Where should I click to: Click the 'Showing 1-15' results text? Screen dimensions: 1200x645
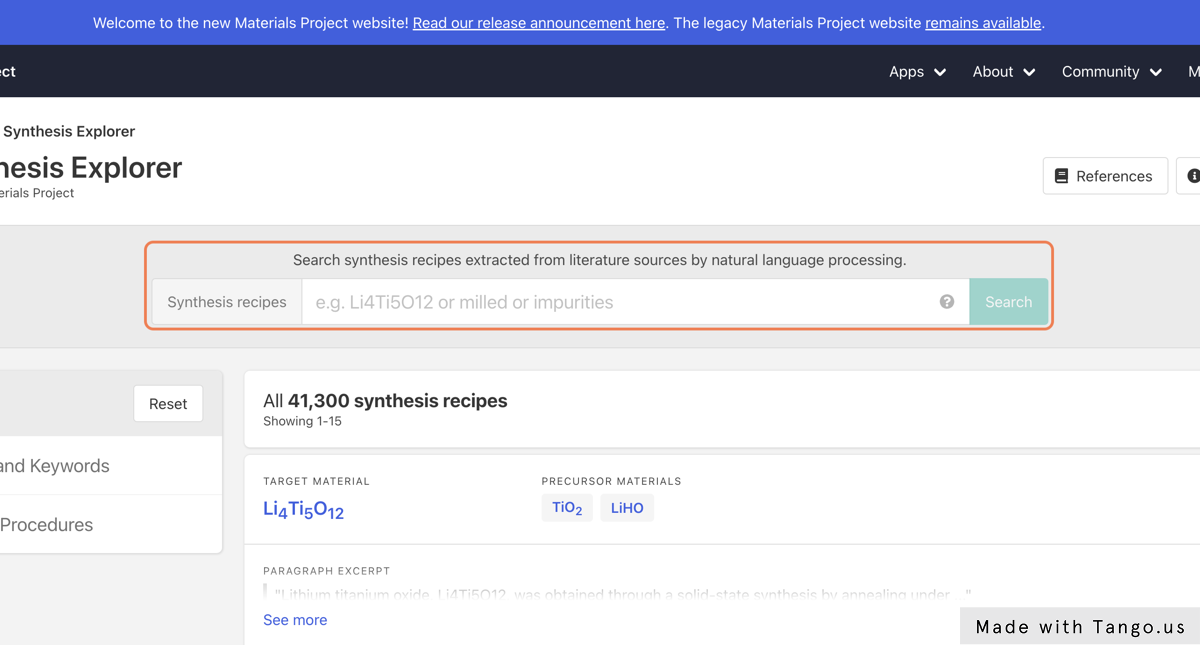(x=302, y=421)
